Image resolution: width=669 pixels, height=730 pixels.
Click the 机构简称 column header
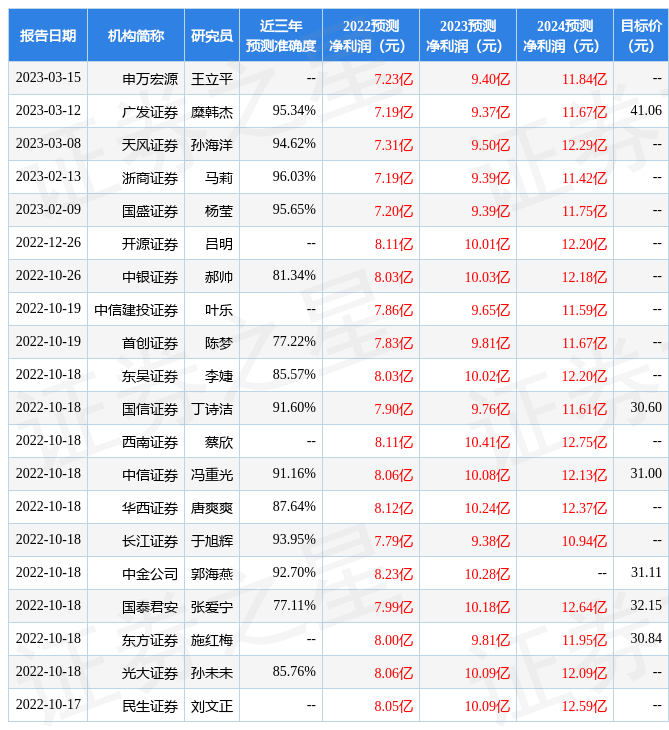point(136,36)
